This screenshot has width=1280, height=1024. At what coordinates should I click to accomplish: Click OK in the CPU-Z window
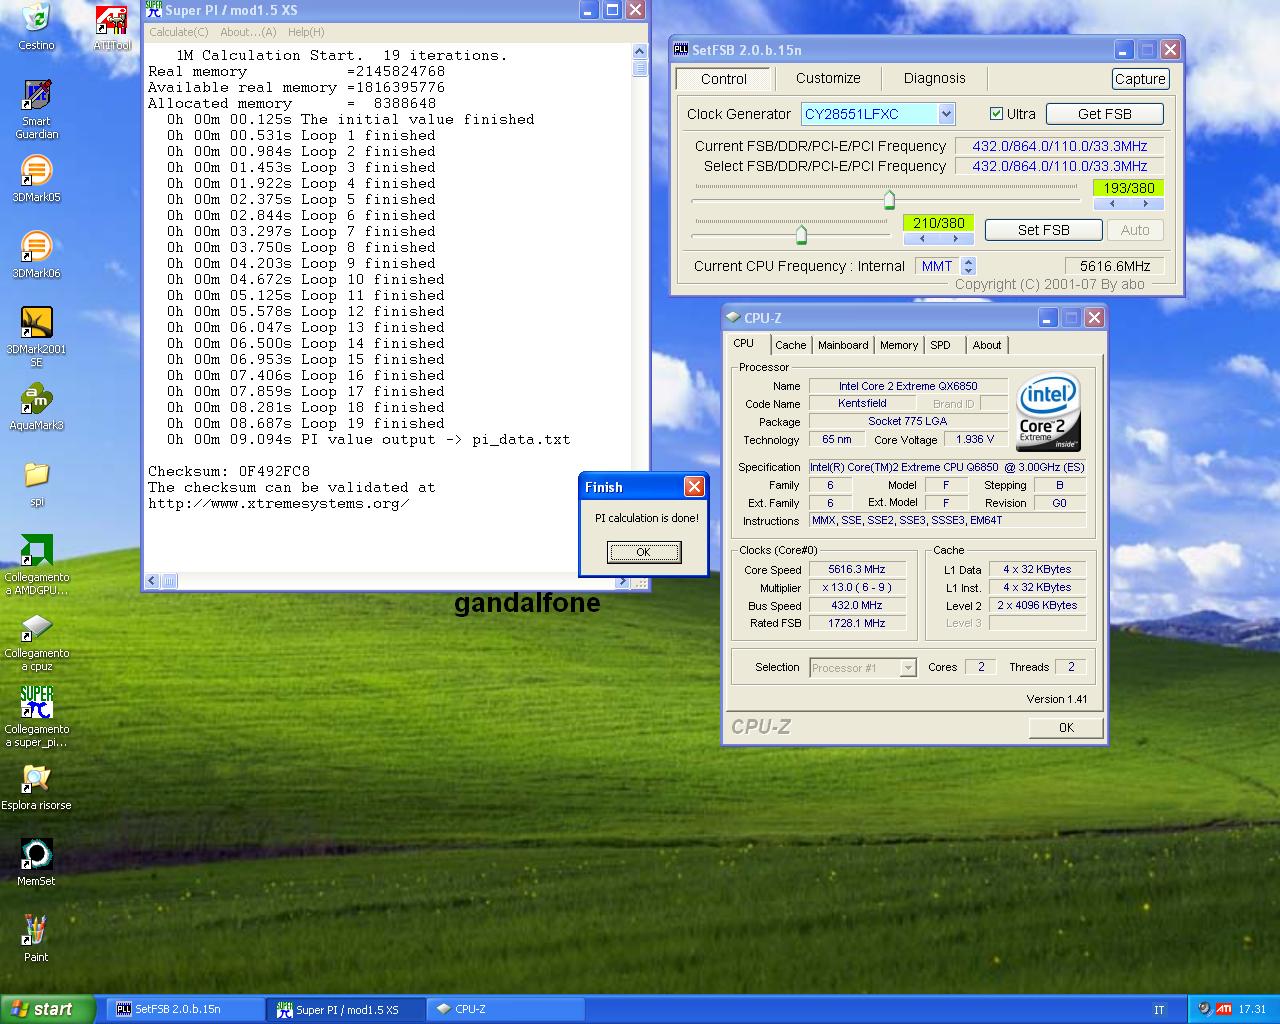pyautogui.click(x=1066, y=727)
